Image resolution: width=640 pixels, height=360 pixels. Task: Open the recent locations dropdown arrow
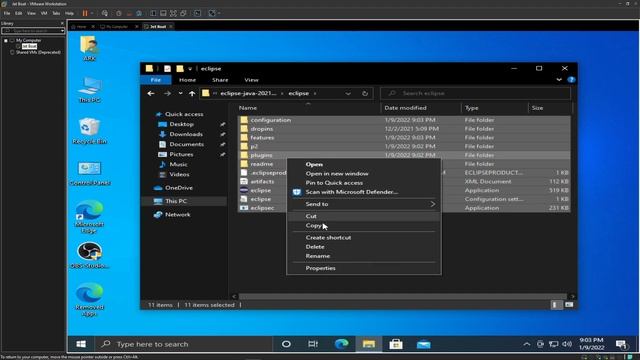click(180, 93)
